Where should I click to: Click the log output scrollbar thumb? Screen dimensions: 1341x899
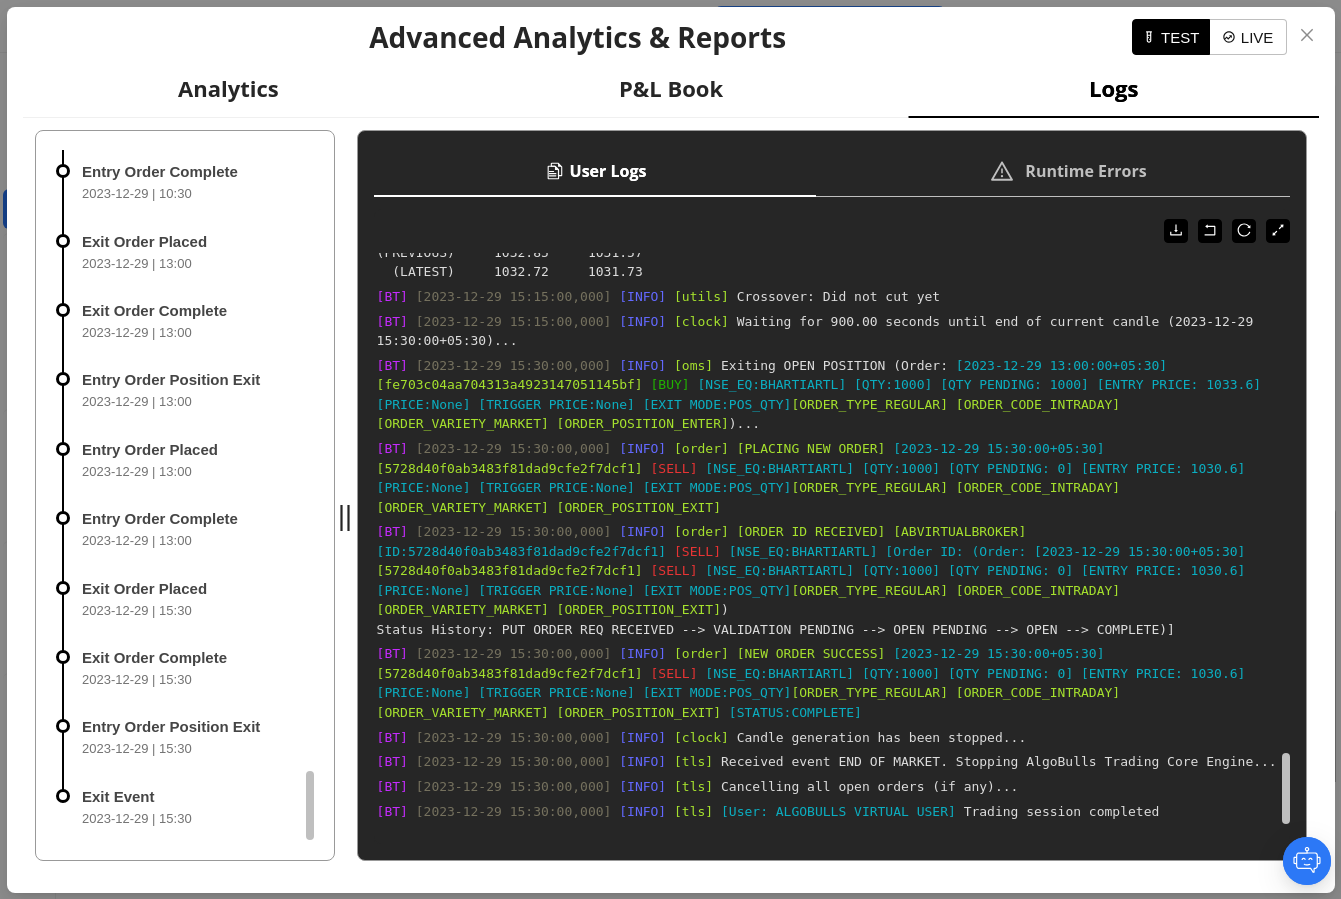(1286, 788)
